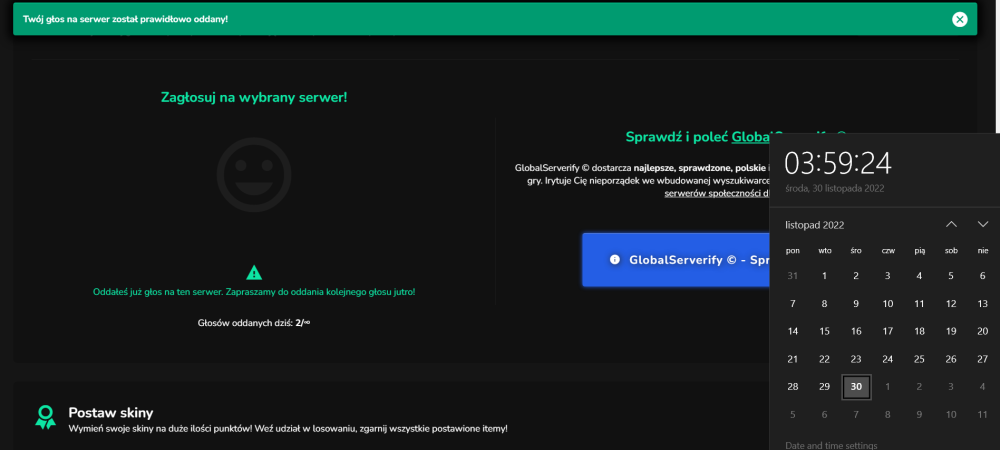This screenshot has height=450, width=1000.
Task: Click the 'sob' weekday column header
Action: click(951, 251)
